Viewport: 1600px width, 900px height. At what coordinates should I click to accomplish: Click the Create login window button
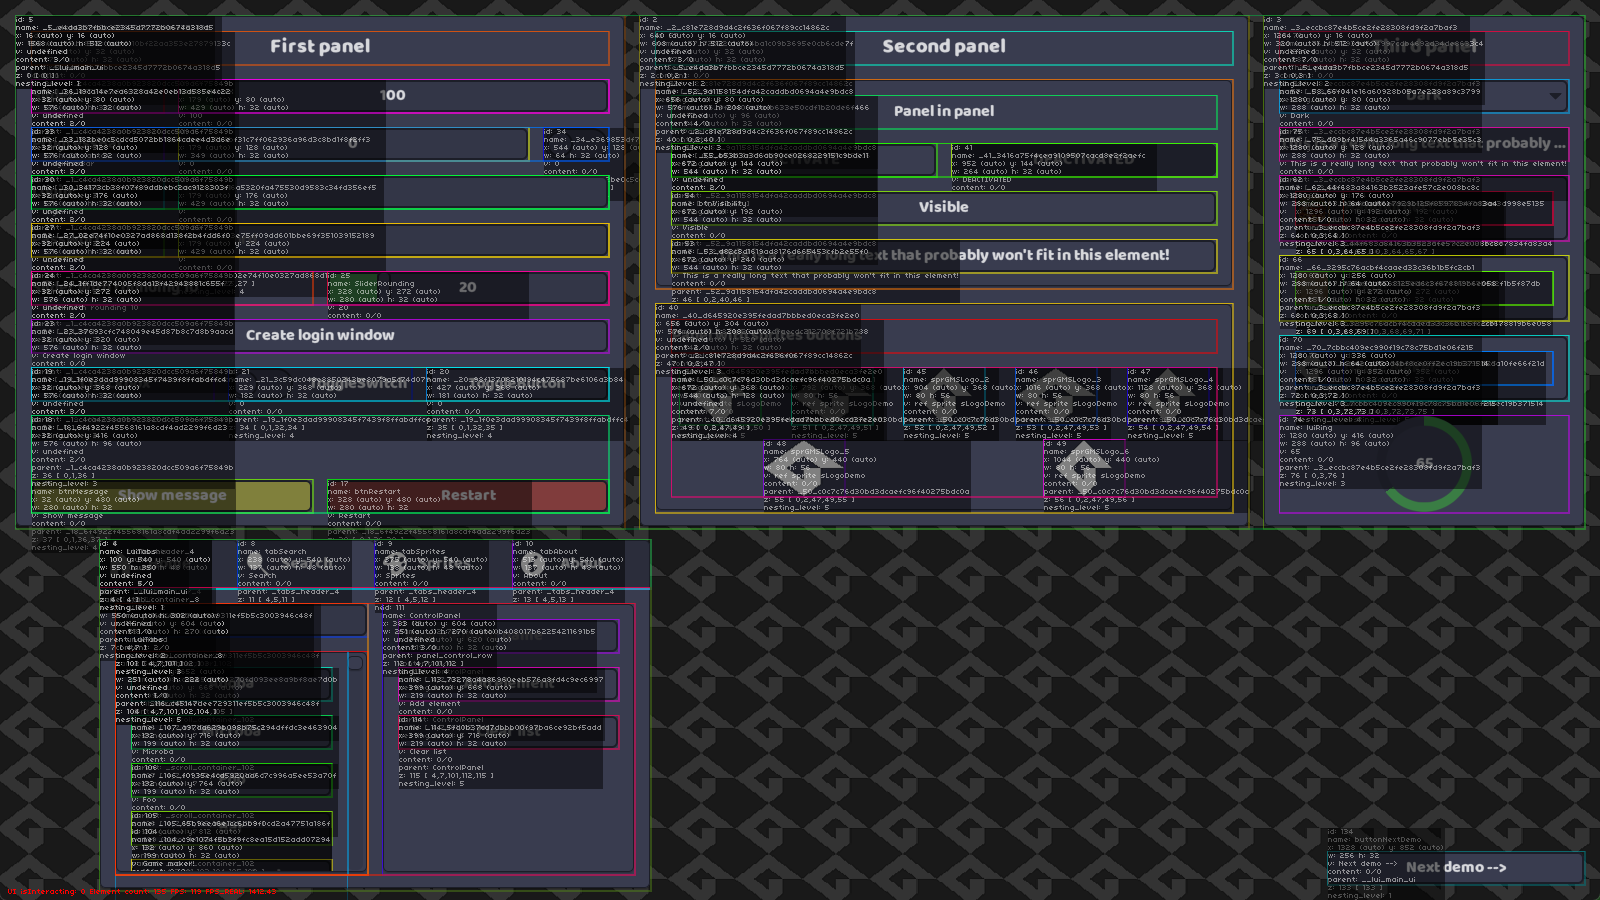320,336
